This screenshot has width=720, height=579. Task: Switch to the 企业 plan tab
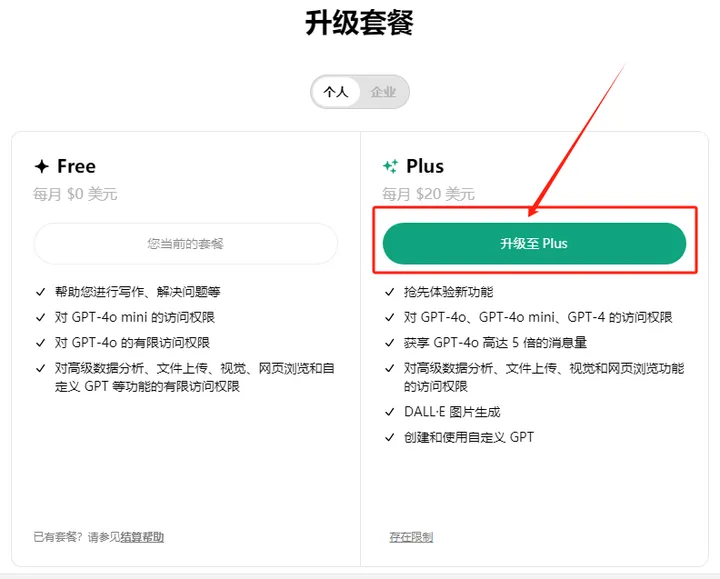pyautogui.click(x=383, y=92)
